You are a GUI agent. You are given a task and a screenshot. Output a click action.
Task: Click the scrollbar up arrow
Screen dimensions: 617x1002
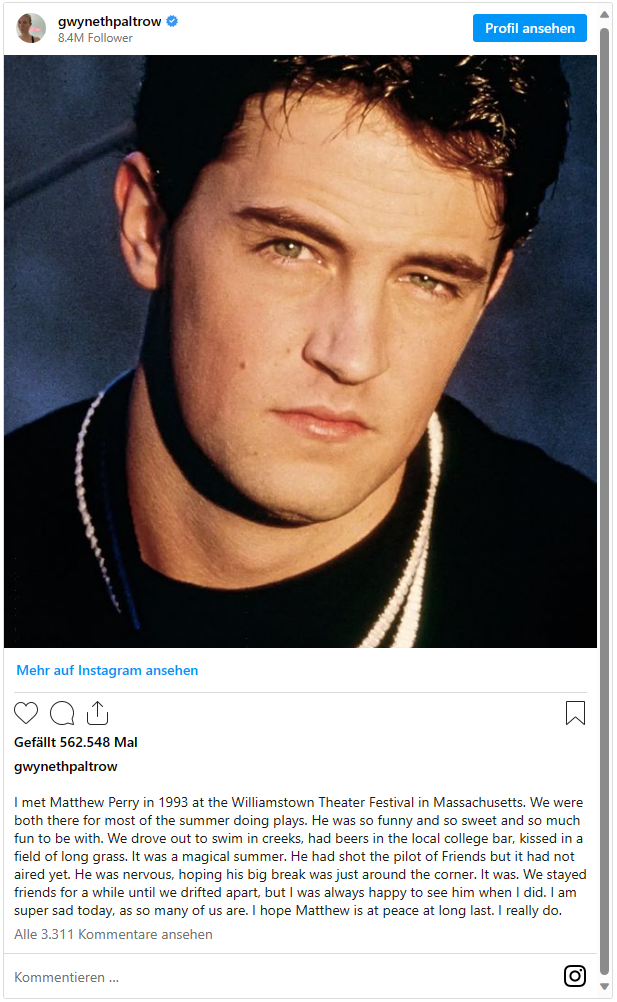[604, 15]
